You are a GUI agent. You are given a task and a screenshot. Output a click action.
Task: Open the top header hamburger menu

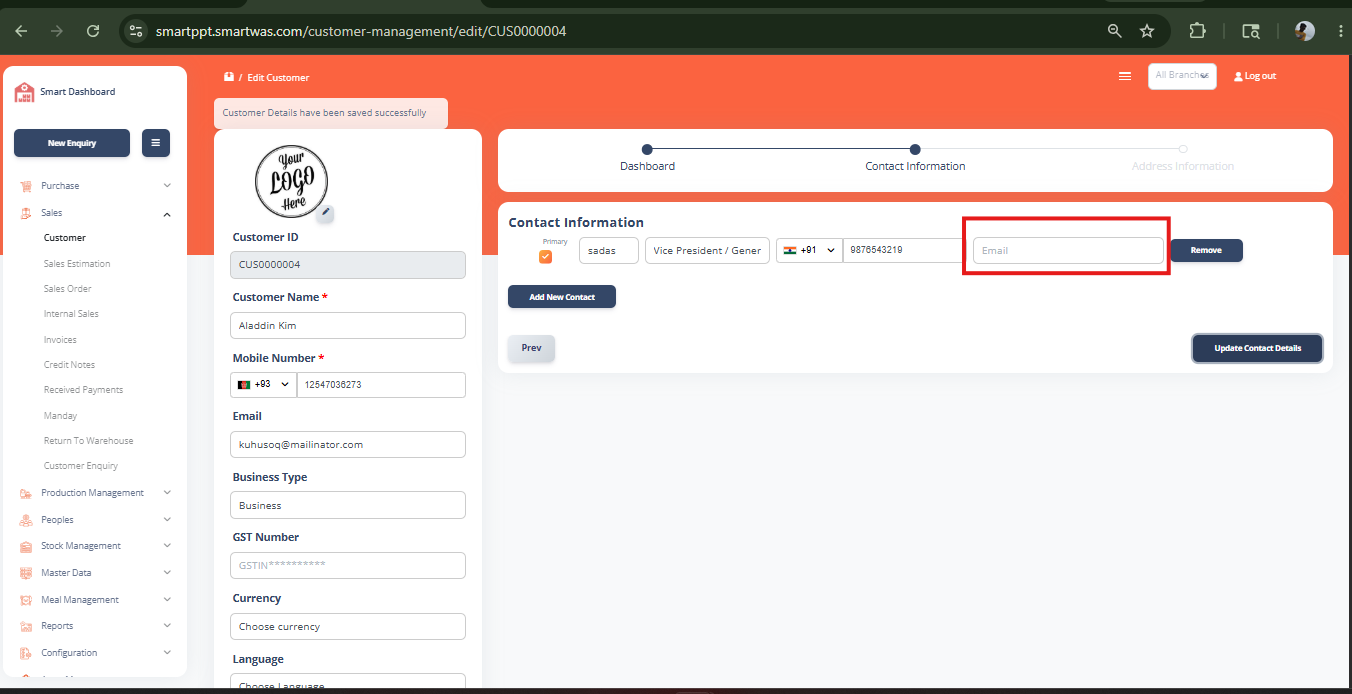[1125, 76]
